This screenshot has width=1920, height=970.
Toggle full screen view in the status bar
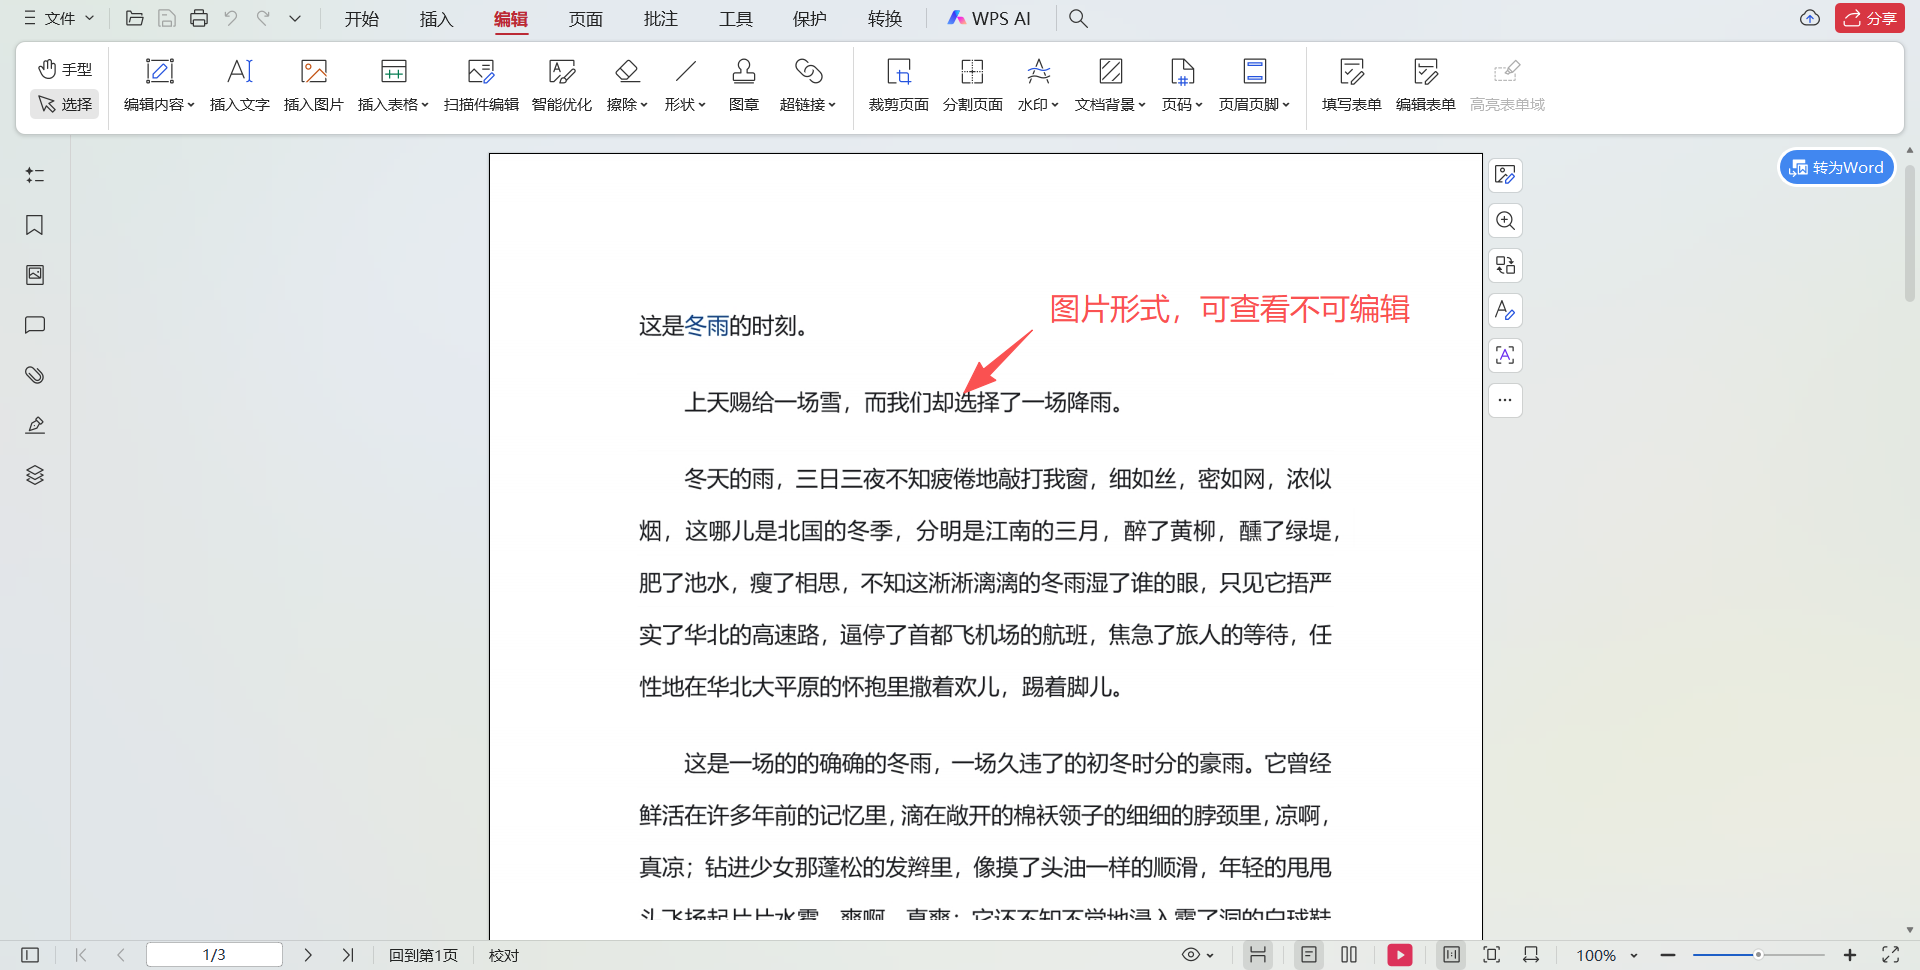[x=1888, y=955]
